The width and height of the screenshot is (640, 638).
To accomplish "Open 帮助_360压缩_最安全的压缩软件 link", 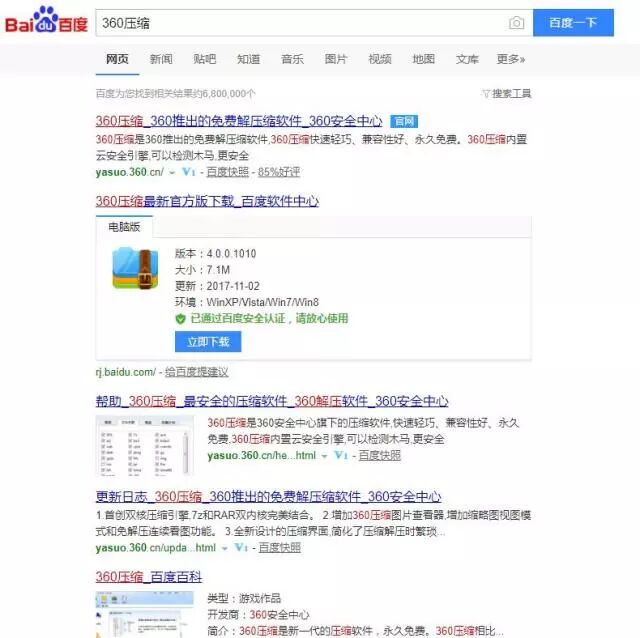I will pyautogui.click(x=272, y=402).
